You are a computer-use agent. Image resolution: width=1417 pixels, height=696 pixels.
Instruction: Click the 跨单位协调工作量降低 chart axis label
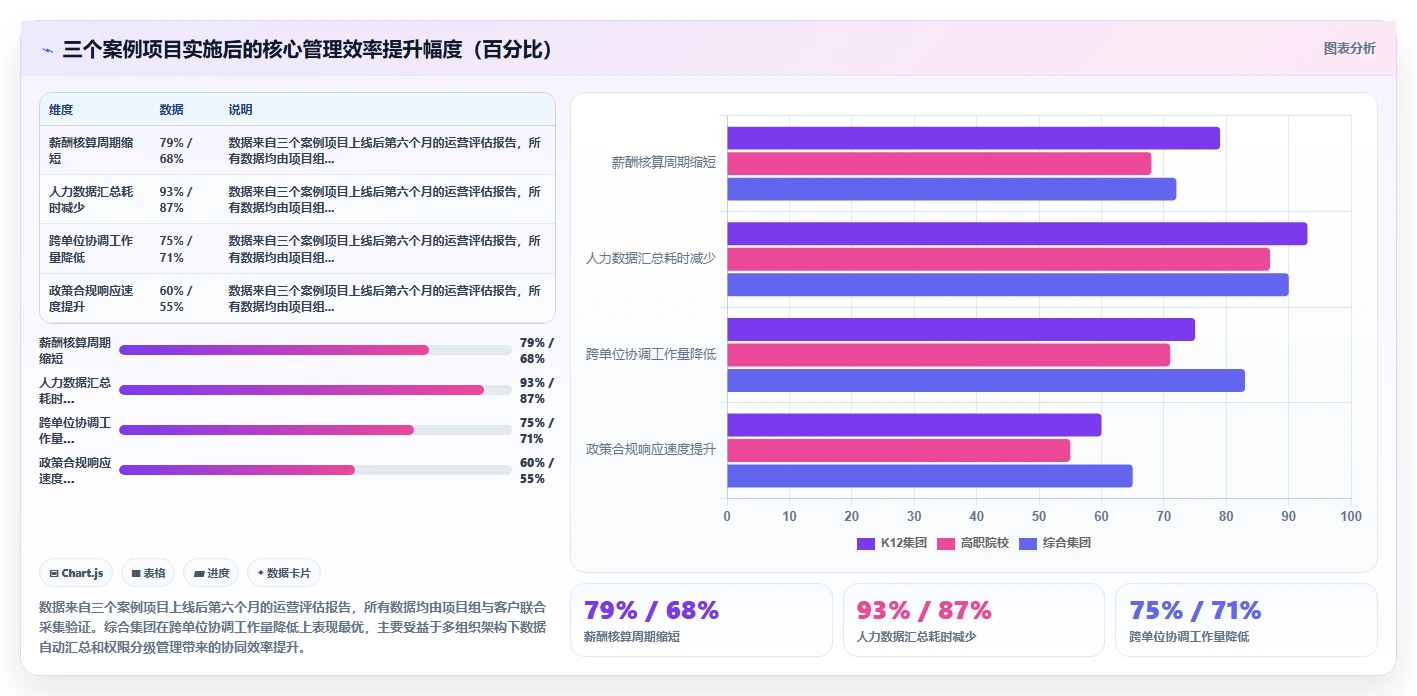[x=651, y=354]
